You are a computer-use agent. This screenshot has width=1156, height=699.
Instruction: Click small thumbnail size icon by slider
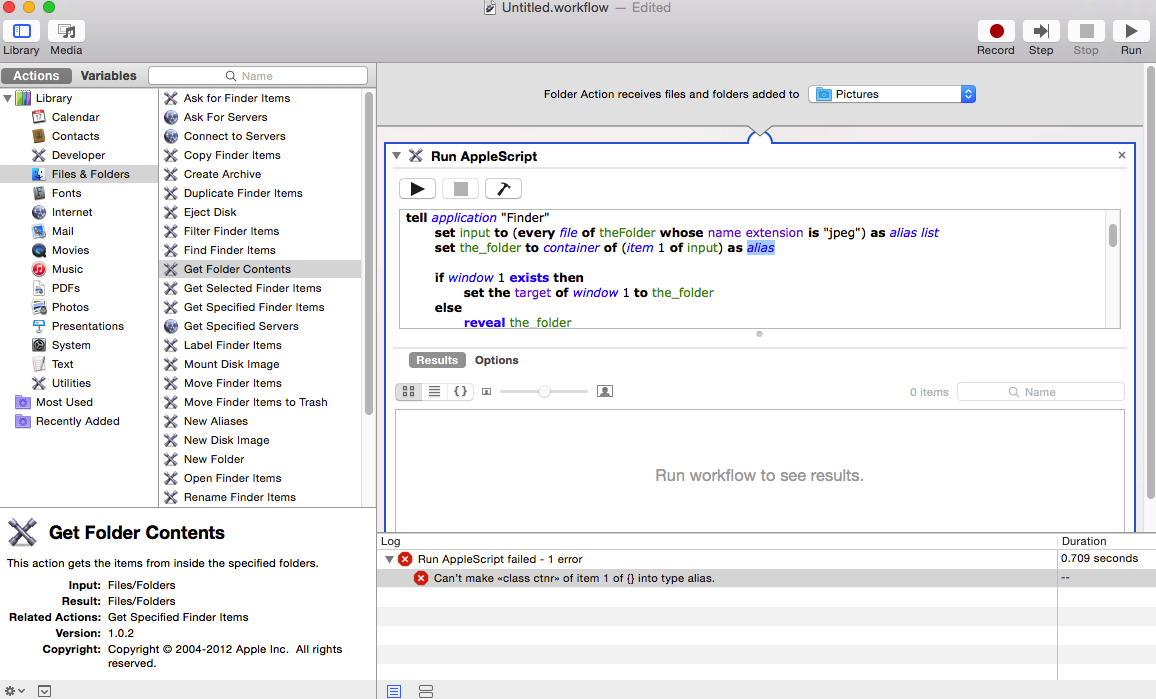coord(487,392)
